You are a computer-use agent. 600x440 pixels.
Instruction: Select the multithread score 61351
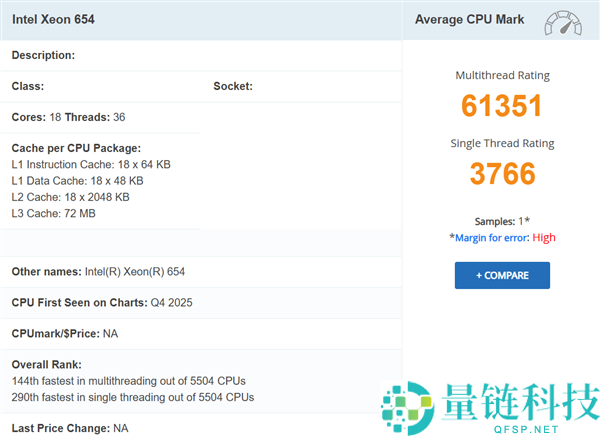(x=502, y=107)
